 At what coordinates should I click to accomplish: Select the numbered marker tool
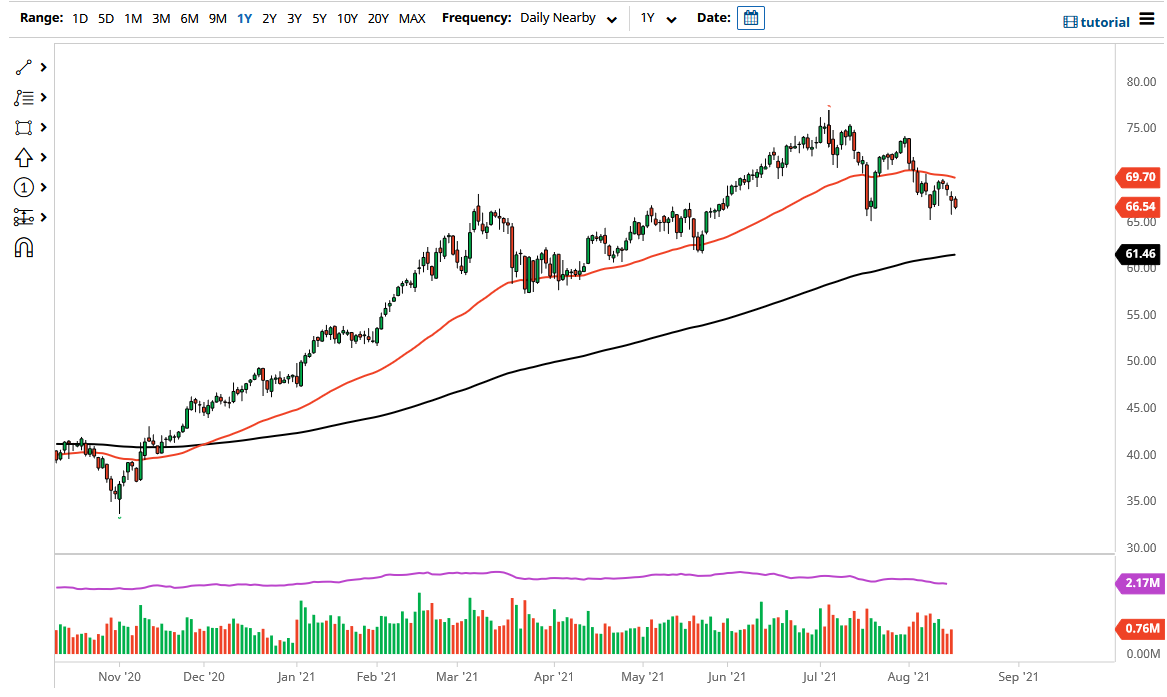point(25,187)
